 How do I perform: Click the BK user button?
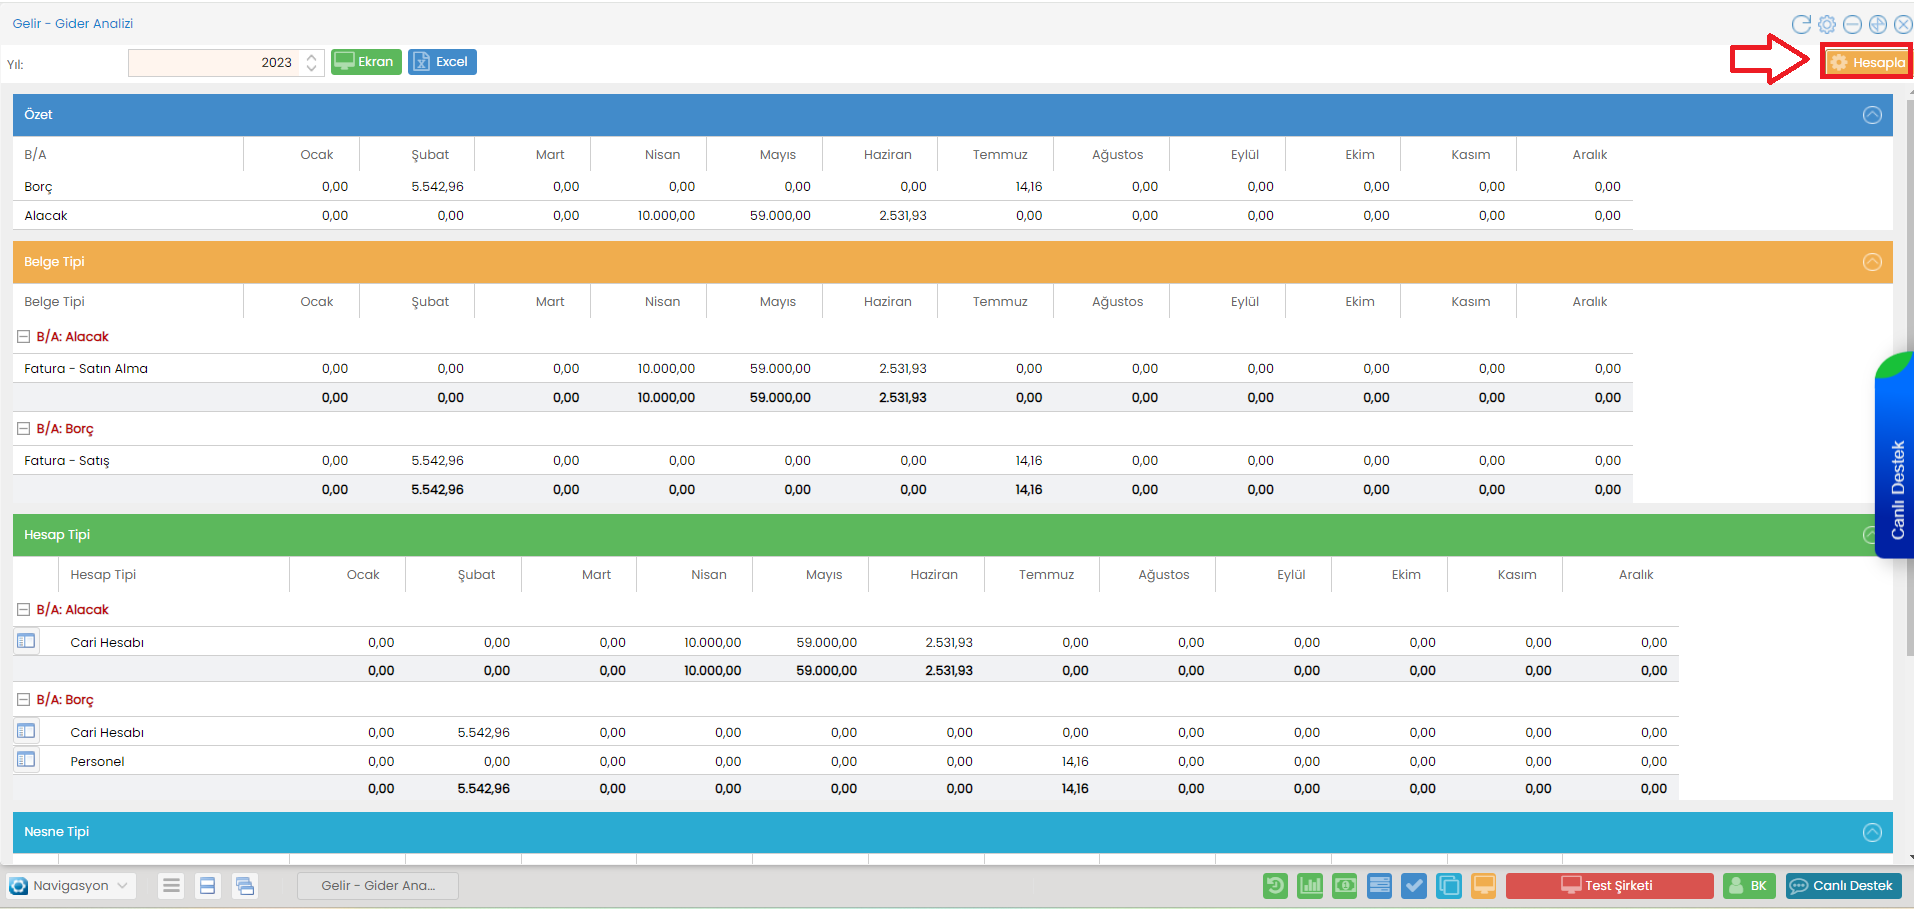point(1749,886)
